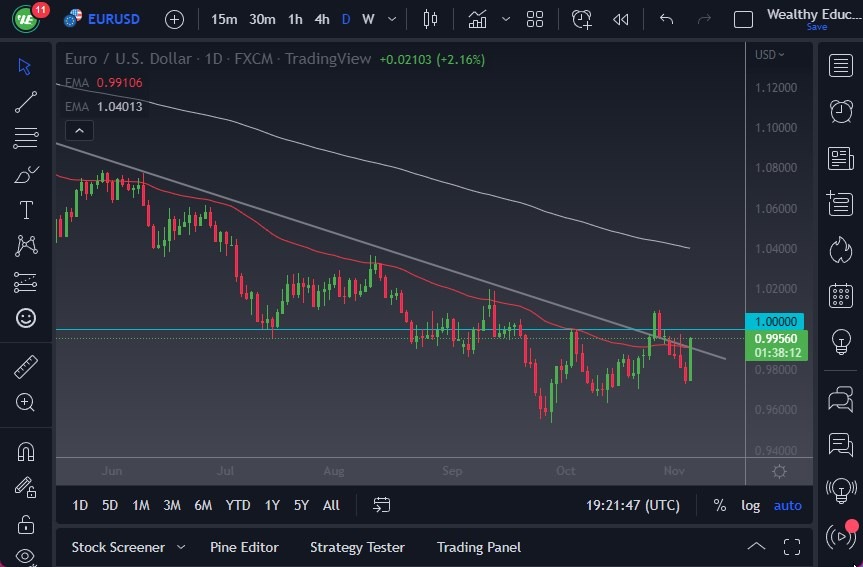863x567 pixels.
Task: Collapse the indicator legend chevron
Action: pos(78,130)
